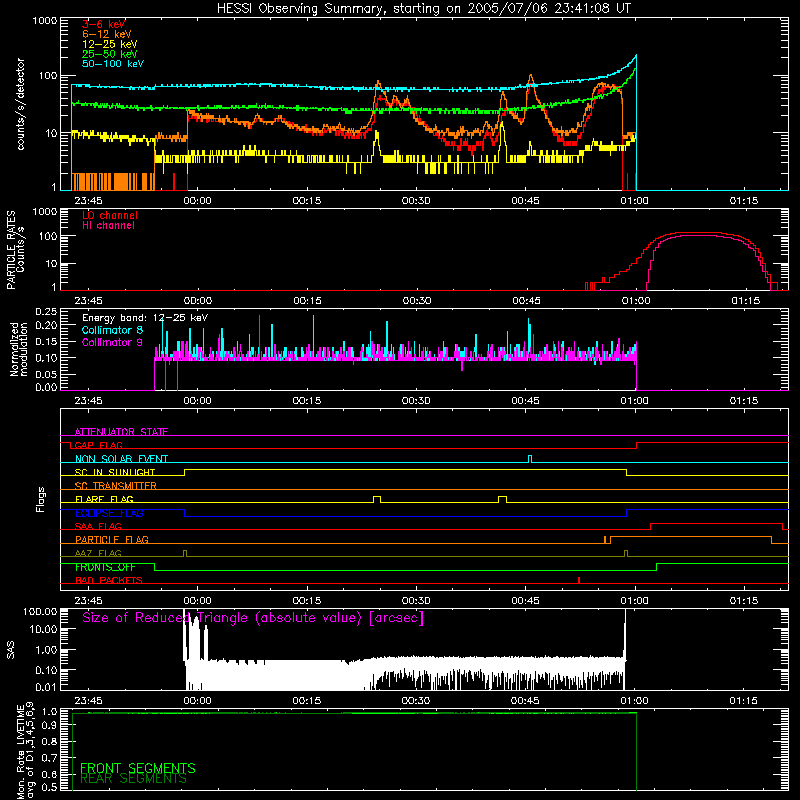The height and width of the screenshot is (800, 800).
Task: Click the SAA FLAG label
Action: click(98, 526)
